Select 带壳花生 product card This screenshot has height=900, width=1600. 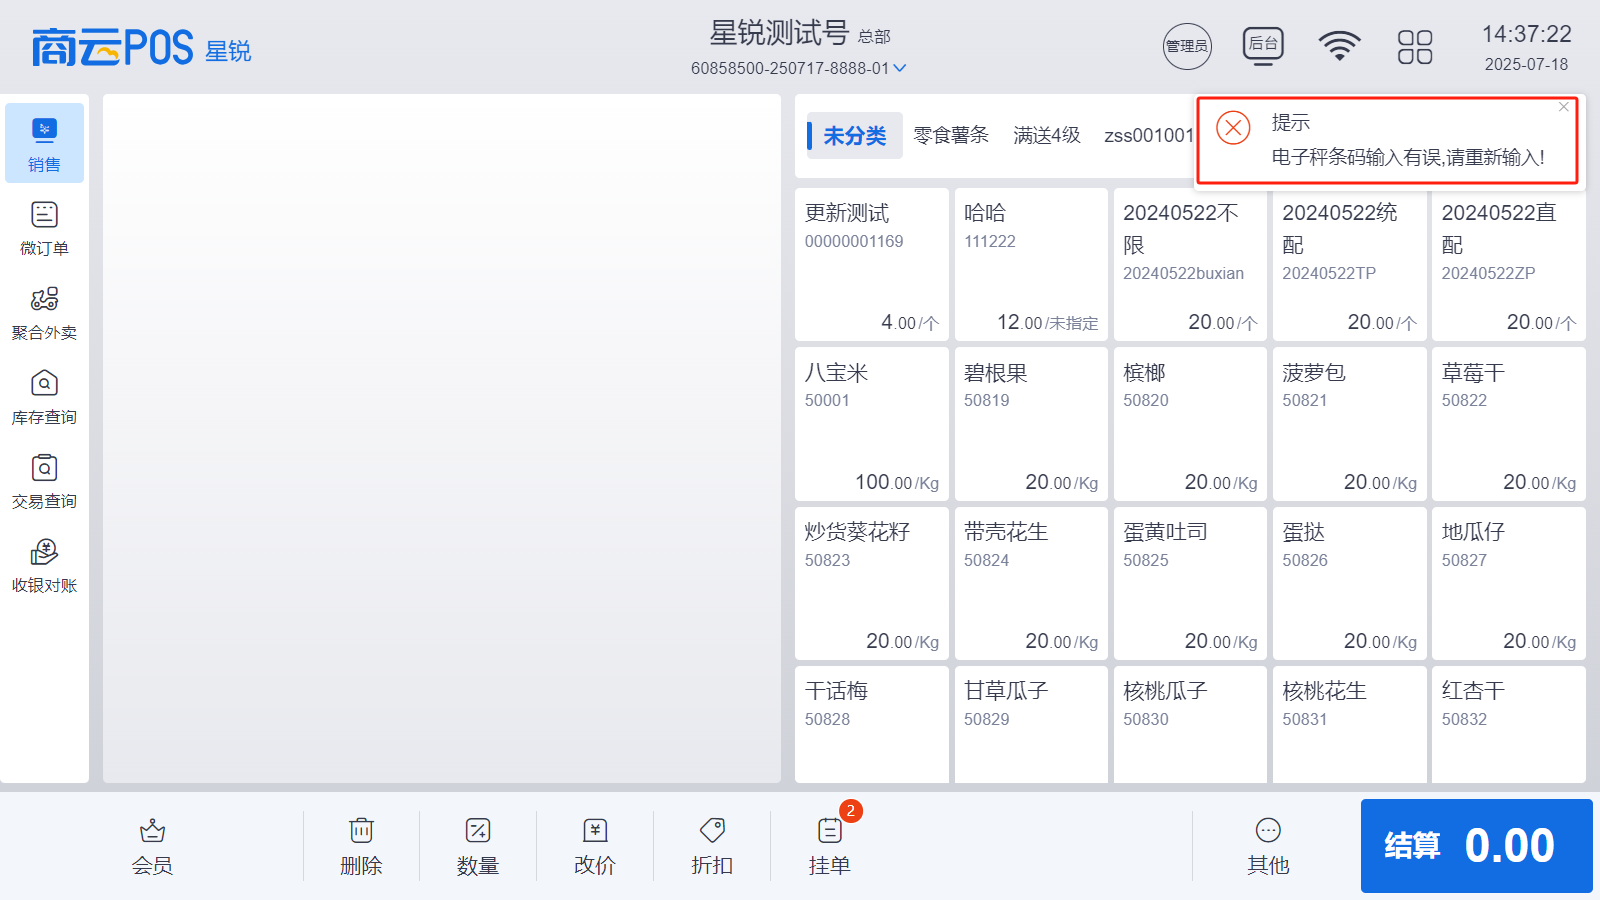(1031, 584)
